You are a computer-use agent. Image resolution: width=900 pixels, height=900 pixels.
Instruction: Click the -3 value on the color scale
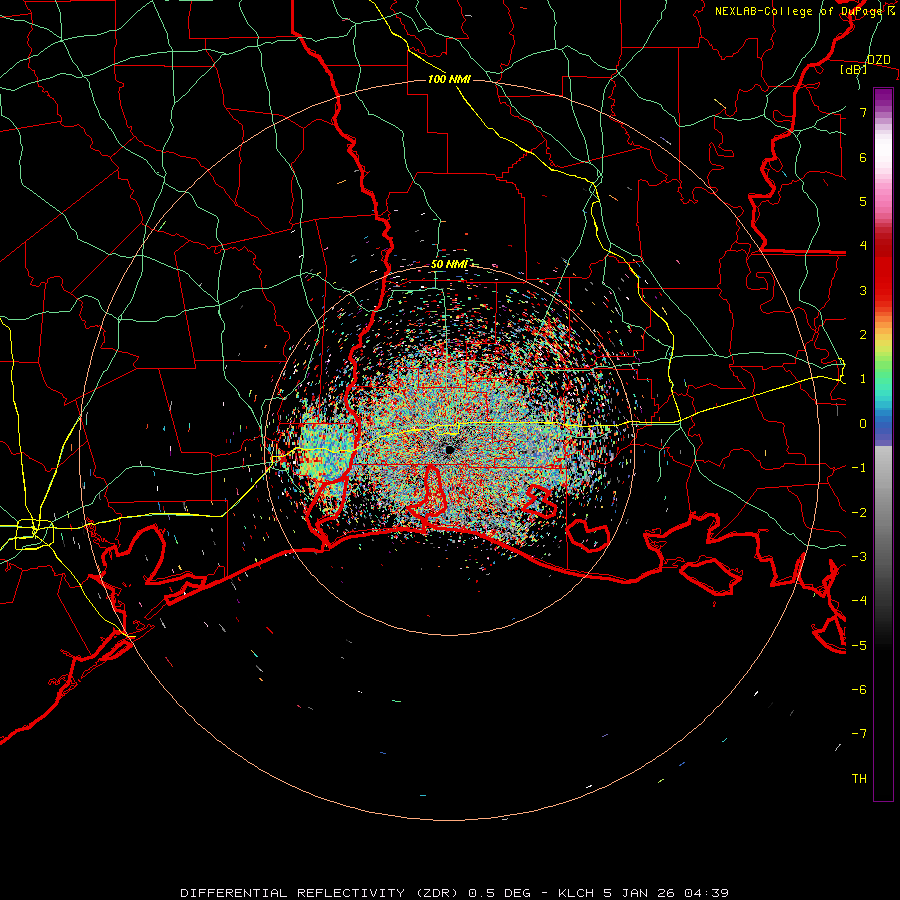(859, 556)
